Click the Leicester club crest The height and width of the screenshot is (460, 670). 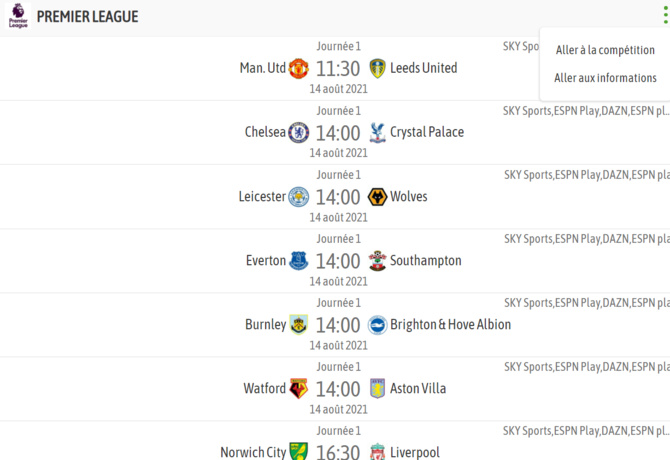pyautogui.click(x=299, y=197)
